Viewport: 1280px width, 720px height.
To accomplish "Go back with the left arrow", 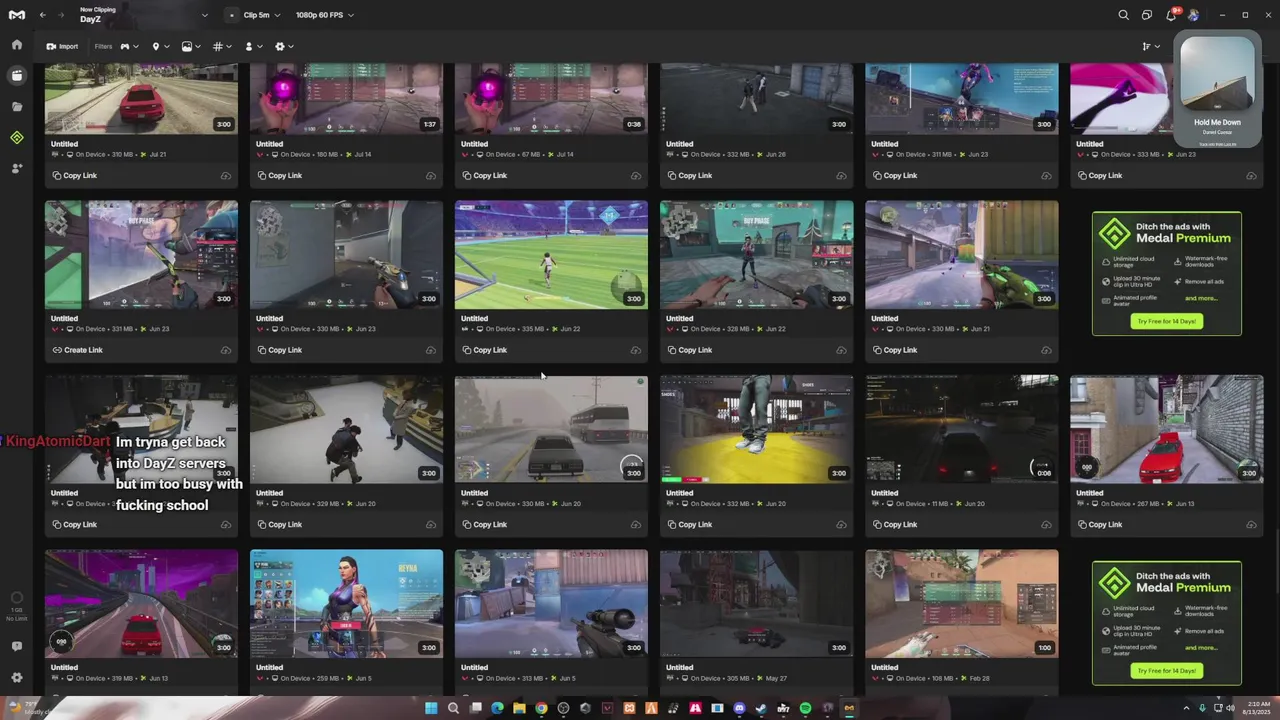I will coord(43,15).
